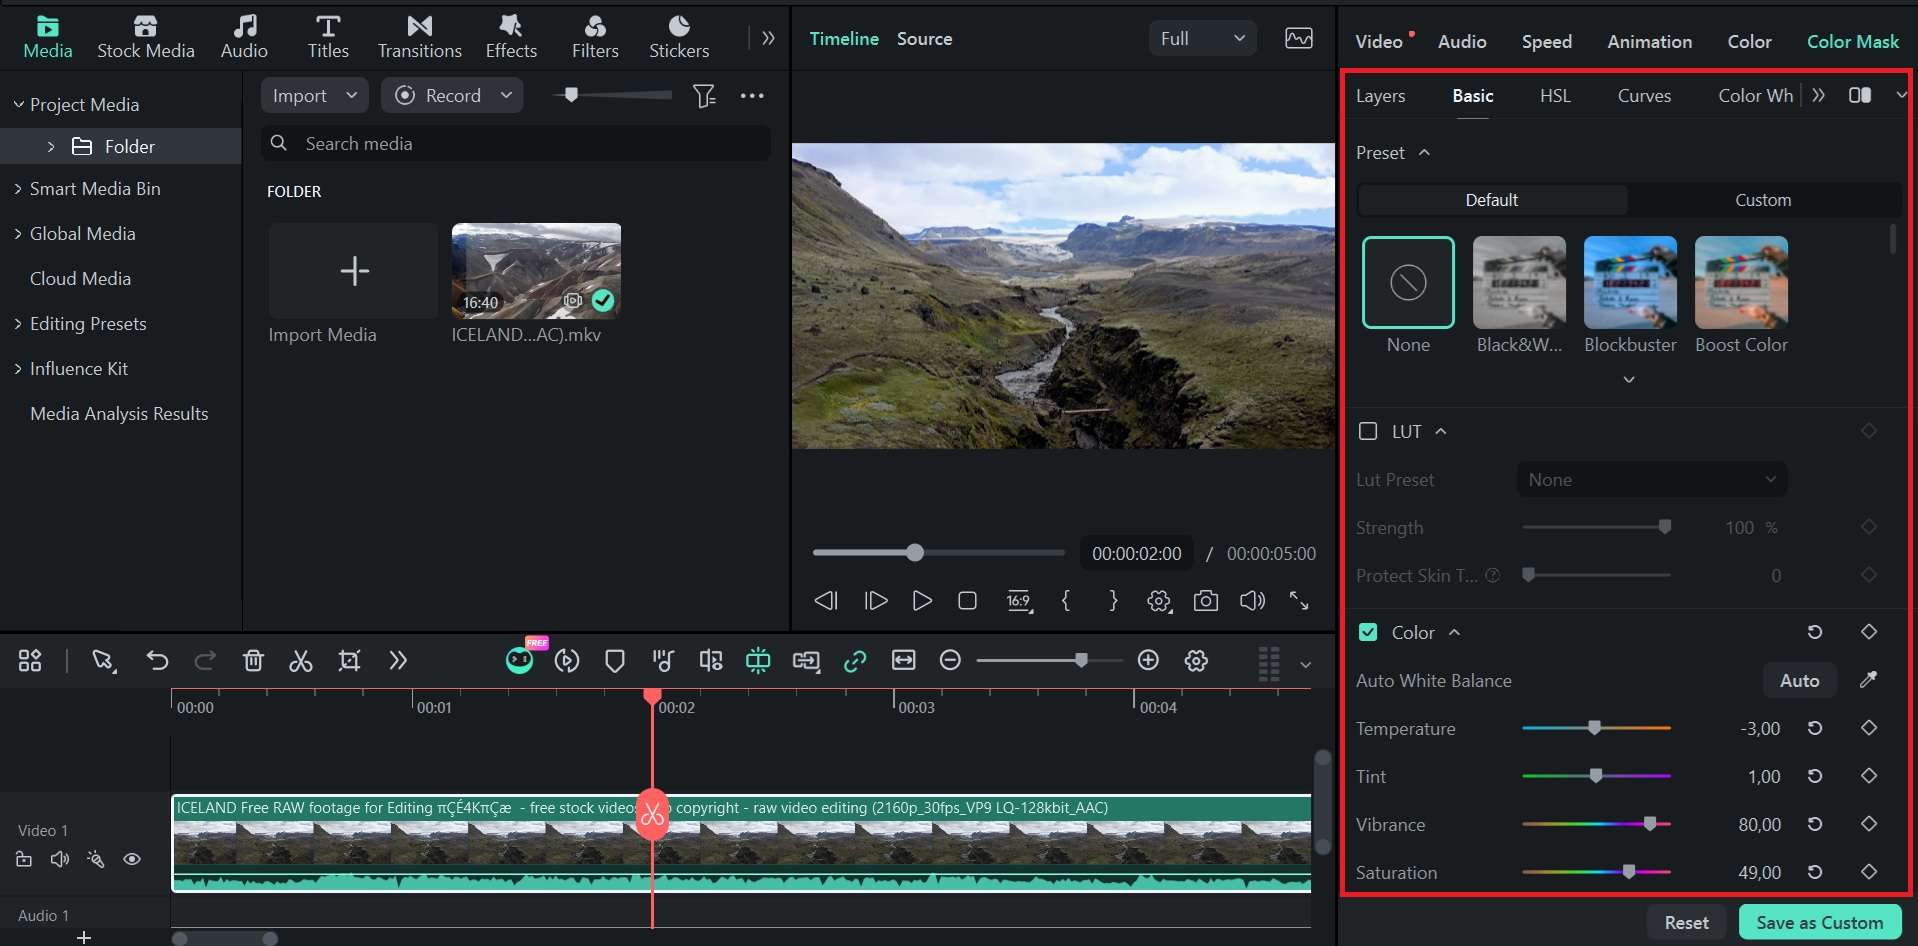
Task: Open the scope display icon above preview
Action: point(1299,38)
